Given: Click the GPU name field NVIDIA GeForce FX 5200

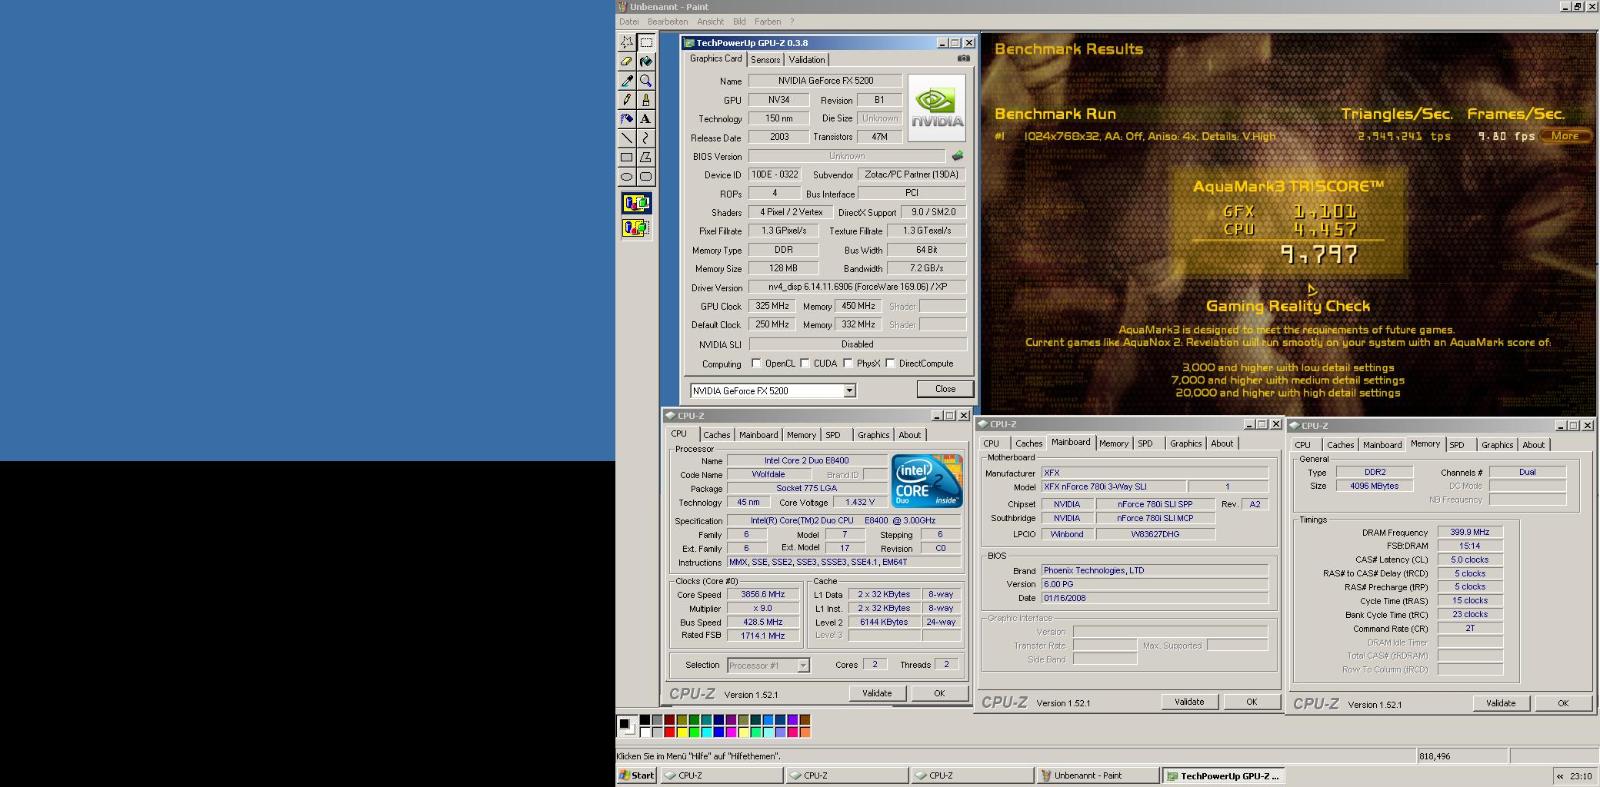Looking at the screenshot, I should tap(825, 81).
